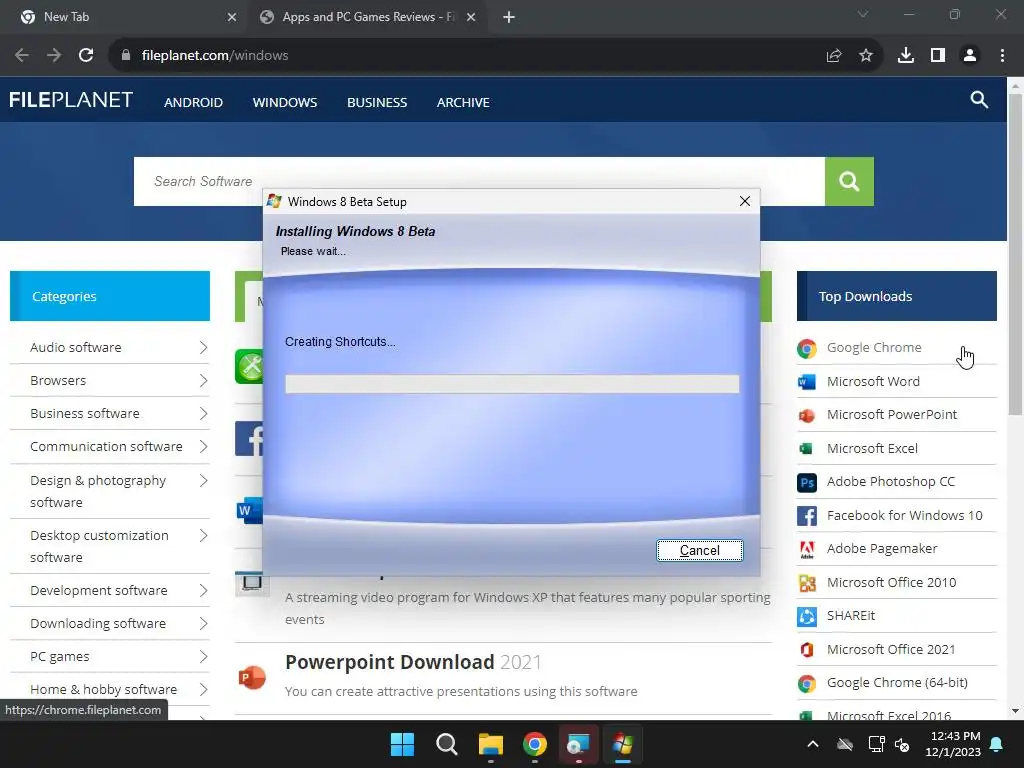Expand the Communication software category
The image size is (1024, 768).
(203, 447)
